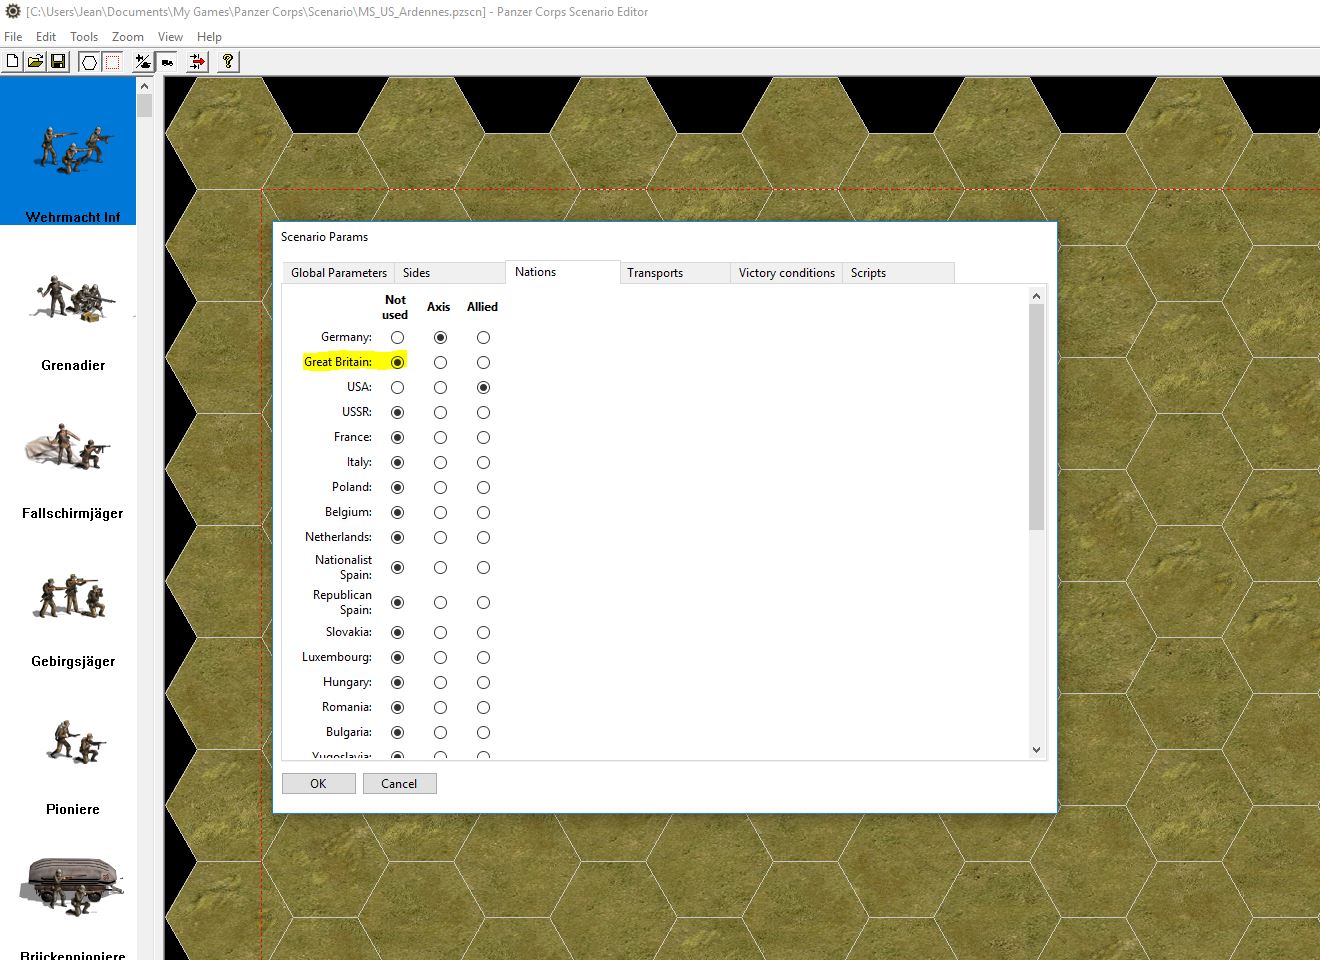Set Great Britain to Allied

point(483,363)
